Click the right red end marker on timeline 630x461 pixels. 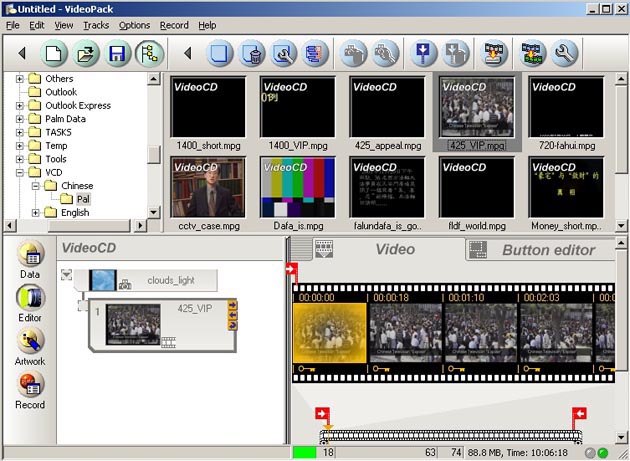click(578, 414)
